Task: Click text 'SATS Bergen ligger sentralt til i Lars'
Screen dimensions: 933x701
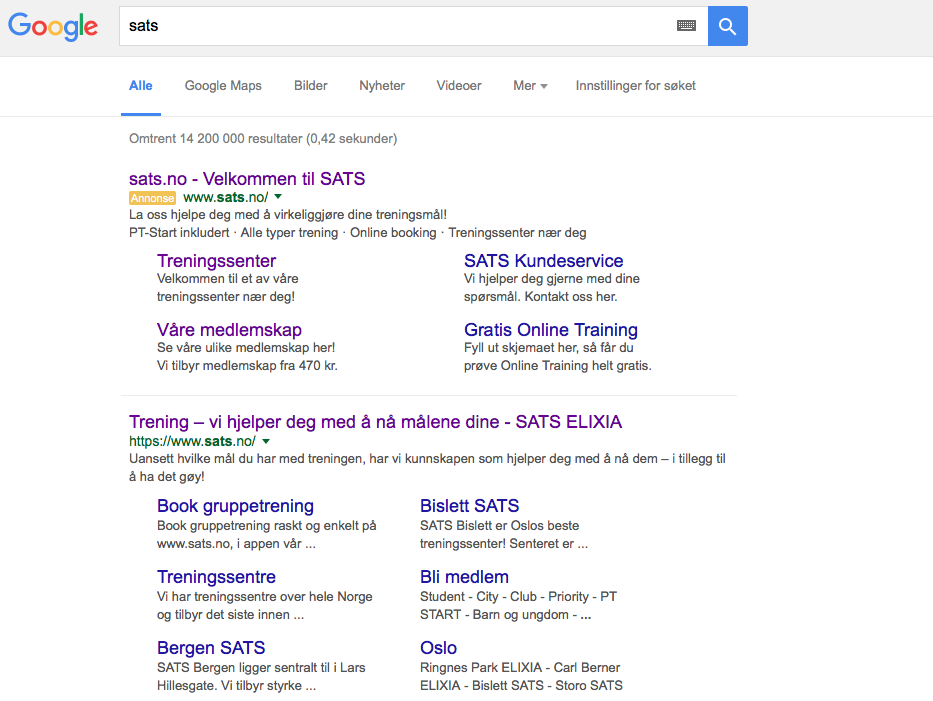Action: [261, 668]
